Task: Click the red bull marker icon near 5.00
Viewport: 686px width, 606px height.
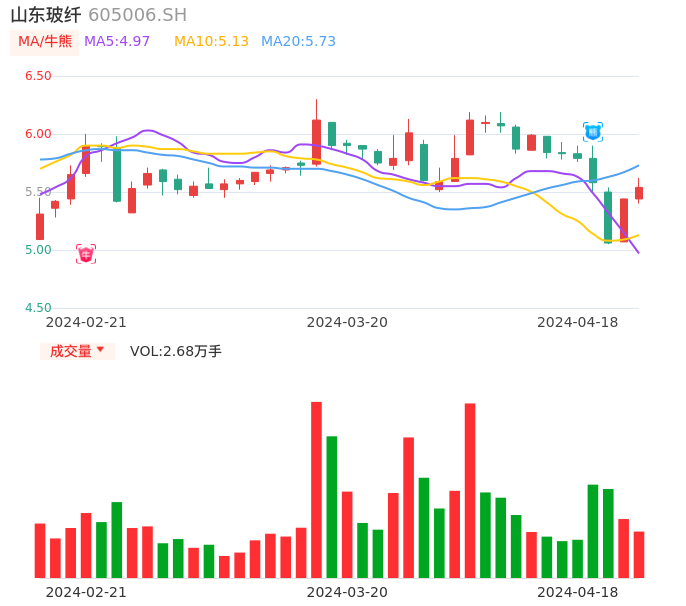Action: [x=86, y=254]
